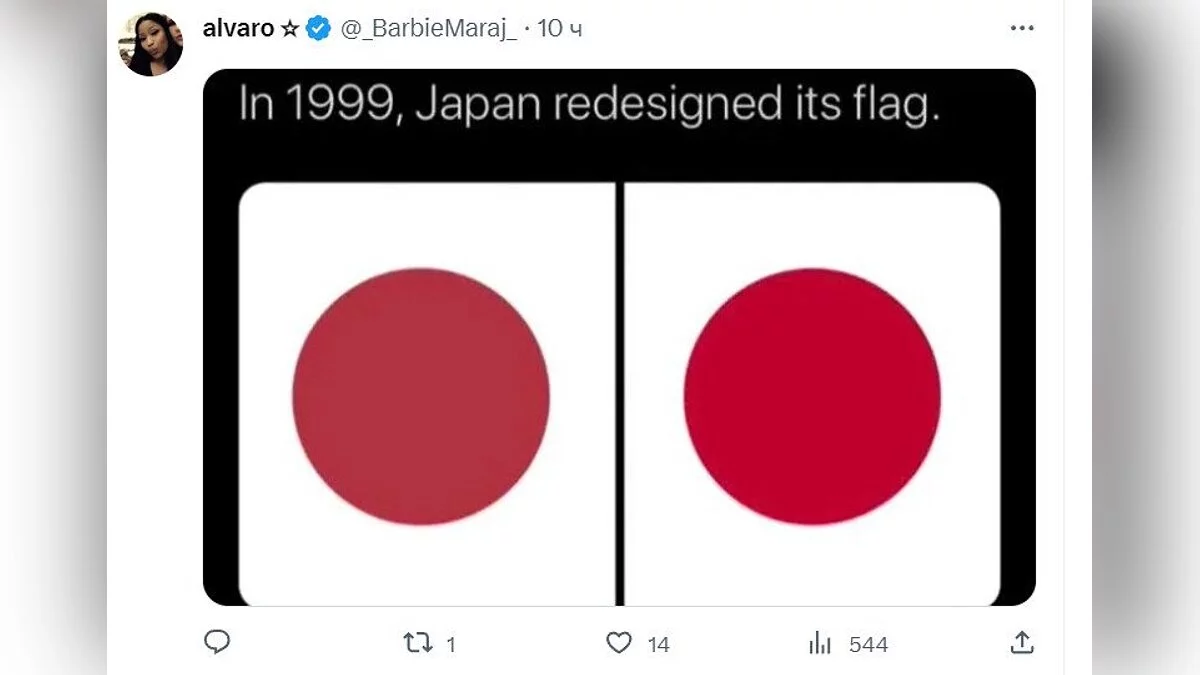Click the "10 ч" tweet timestamp

tap(560, 29)
